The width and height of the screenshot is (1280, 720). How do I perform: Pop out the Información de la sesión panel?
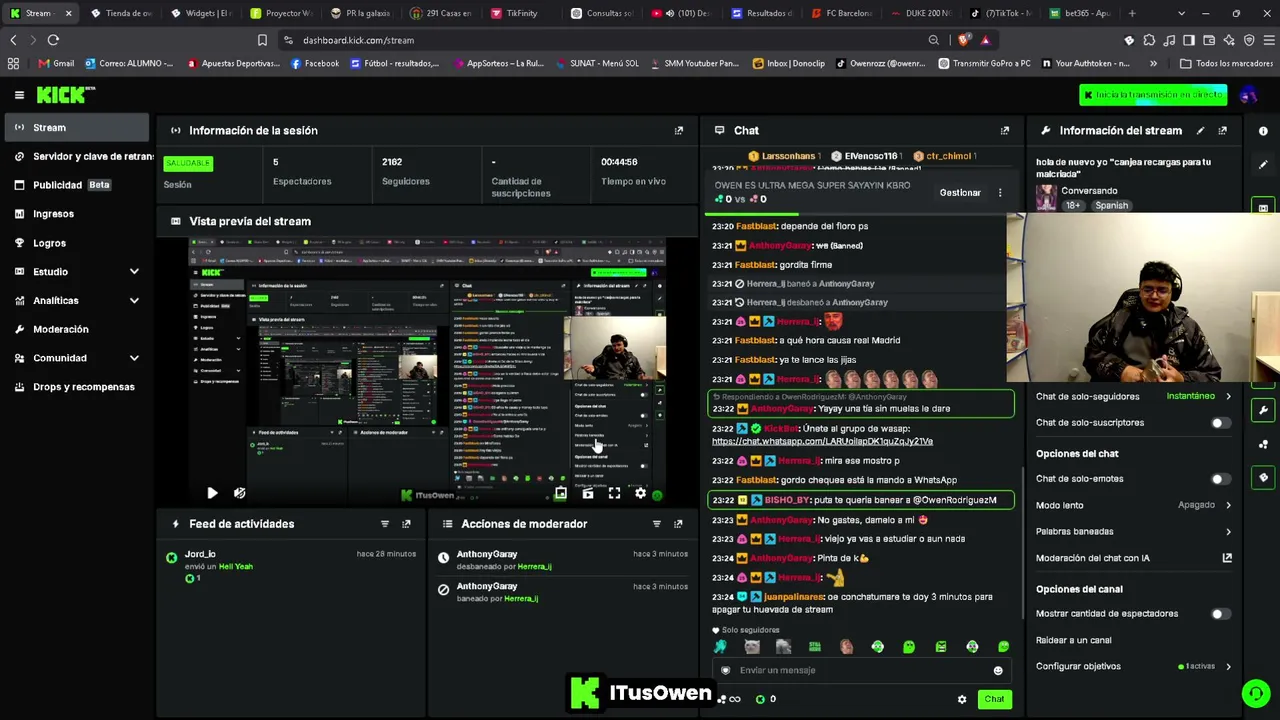[679, 130]
